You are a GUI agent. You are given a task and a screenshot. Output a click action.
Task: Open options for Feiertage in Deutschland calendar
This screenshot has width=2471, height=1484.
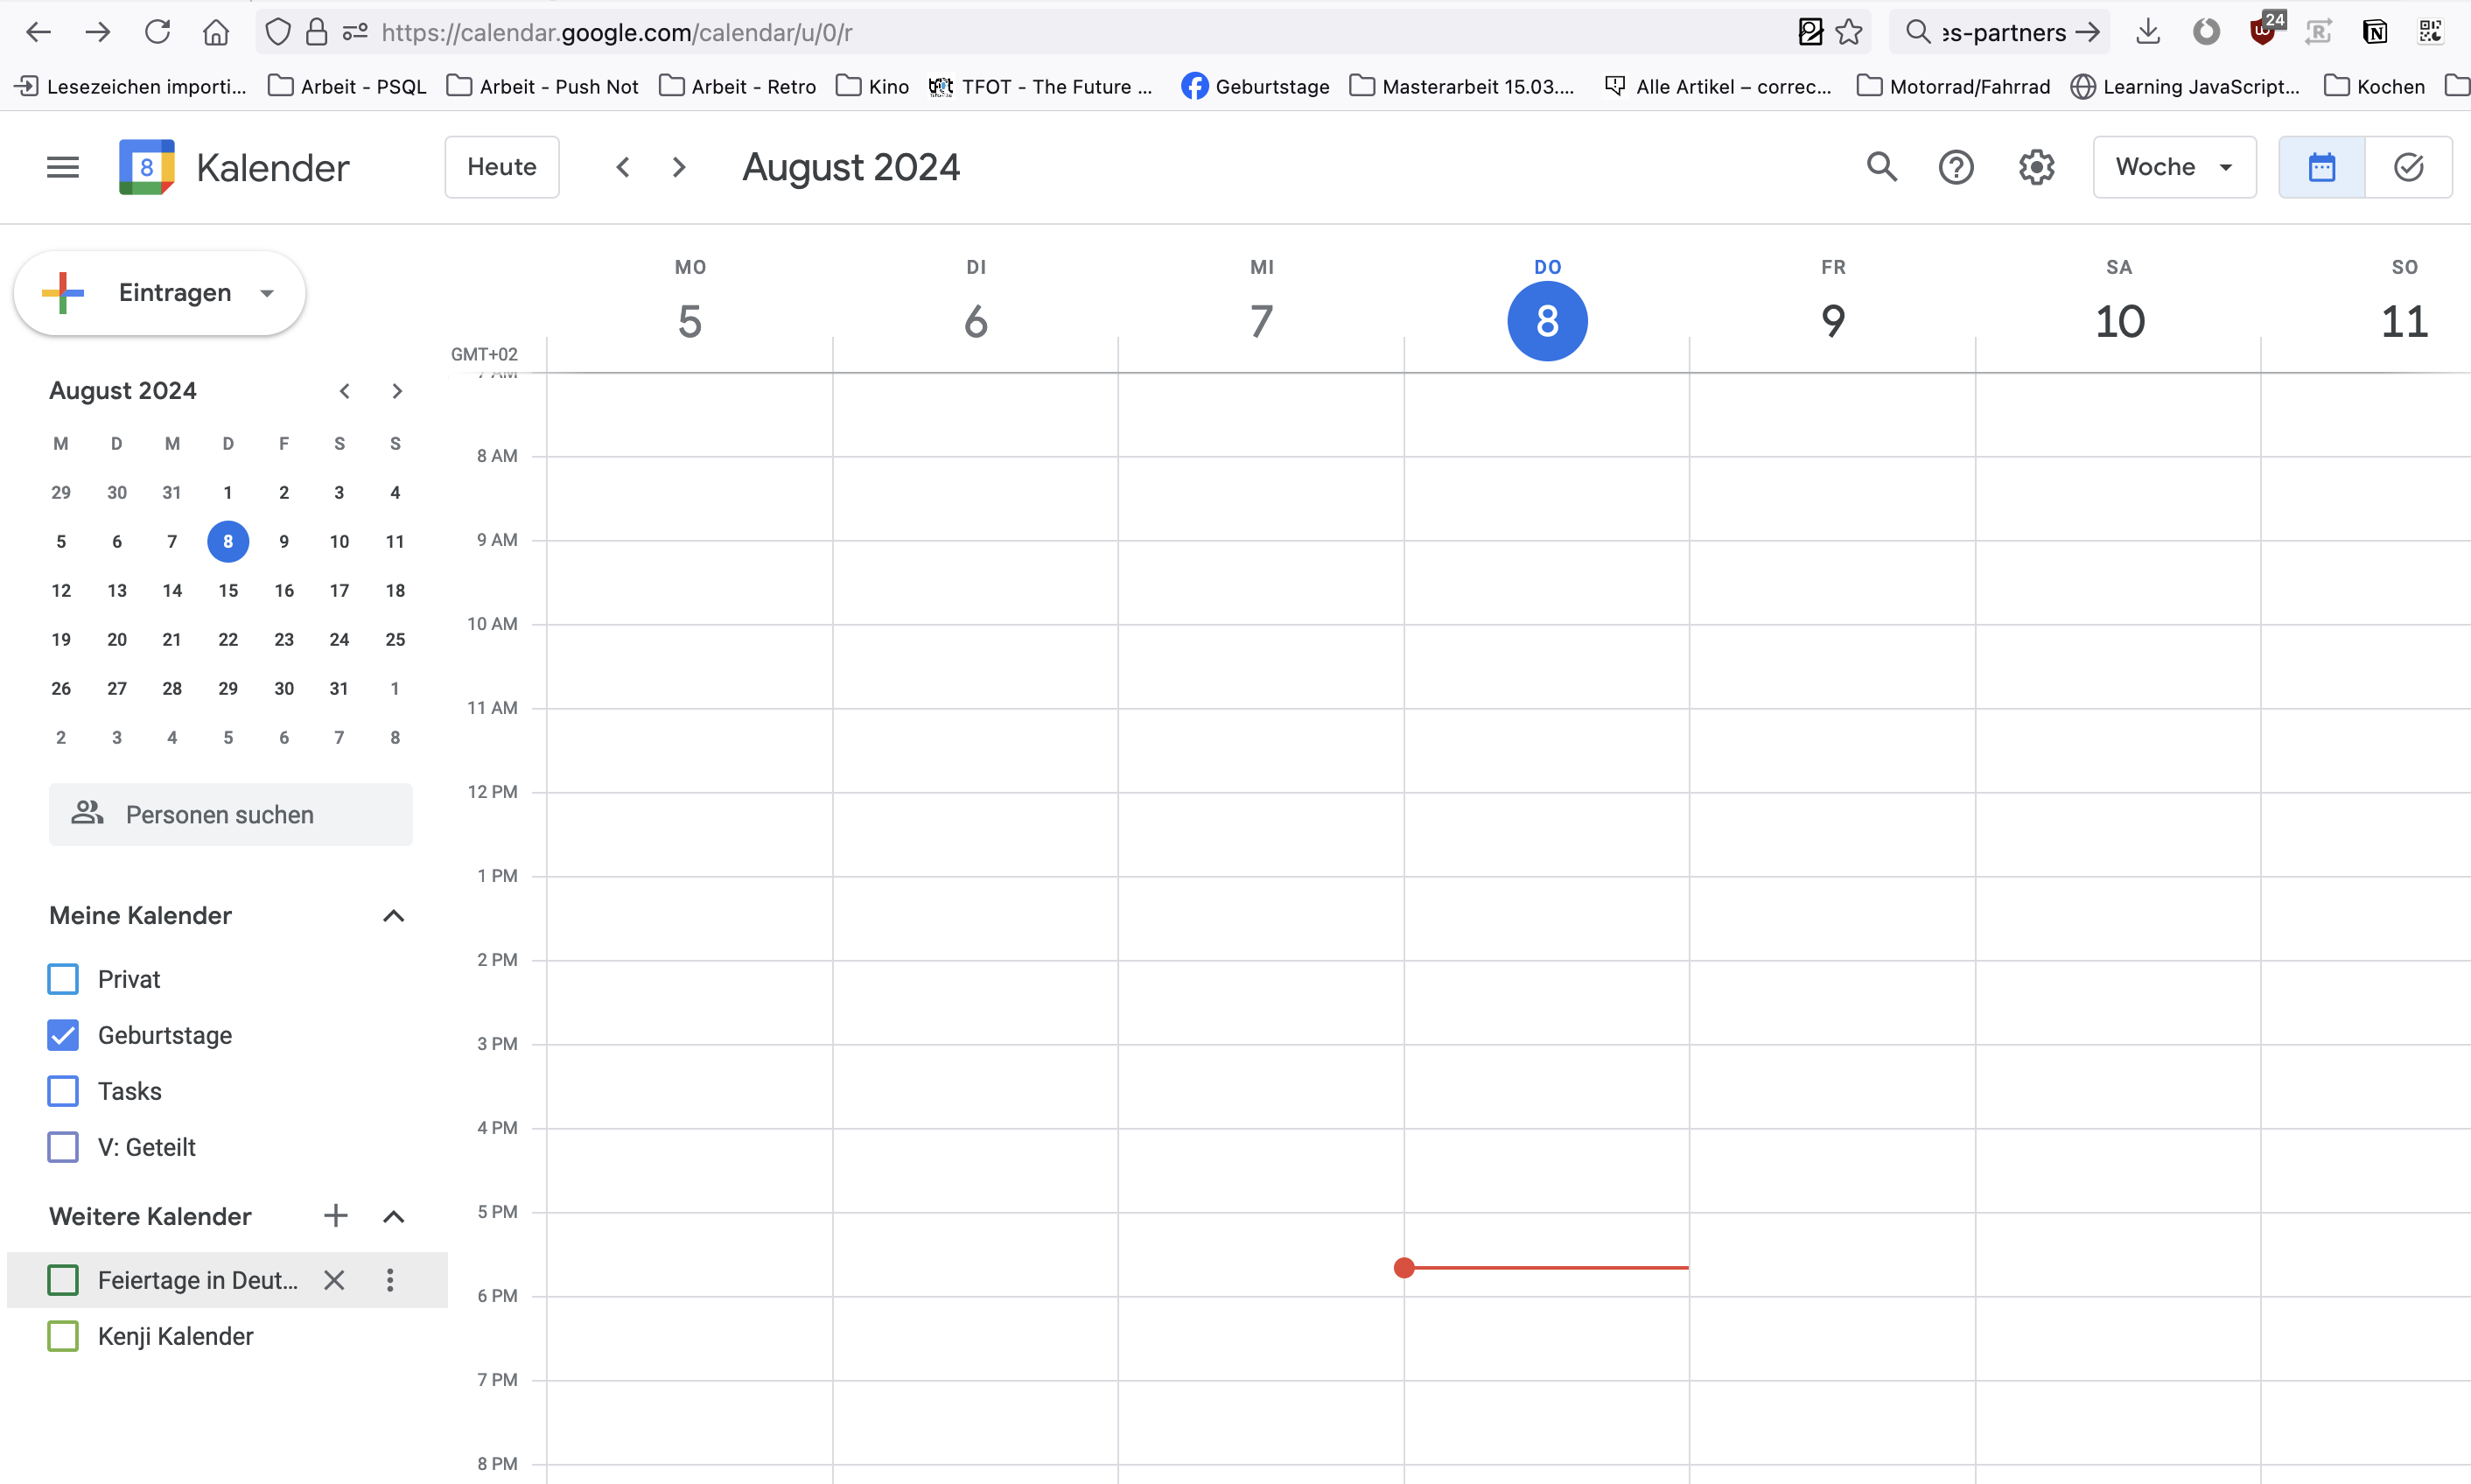[390, 1280]
